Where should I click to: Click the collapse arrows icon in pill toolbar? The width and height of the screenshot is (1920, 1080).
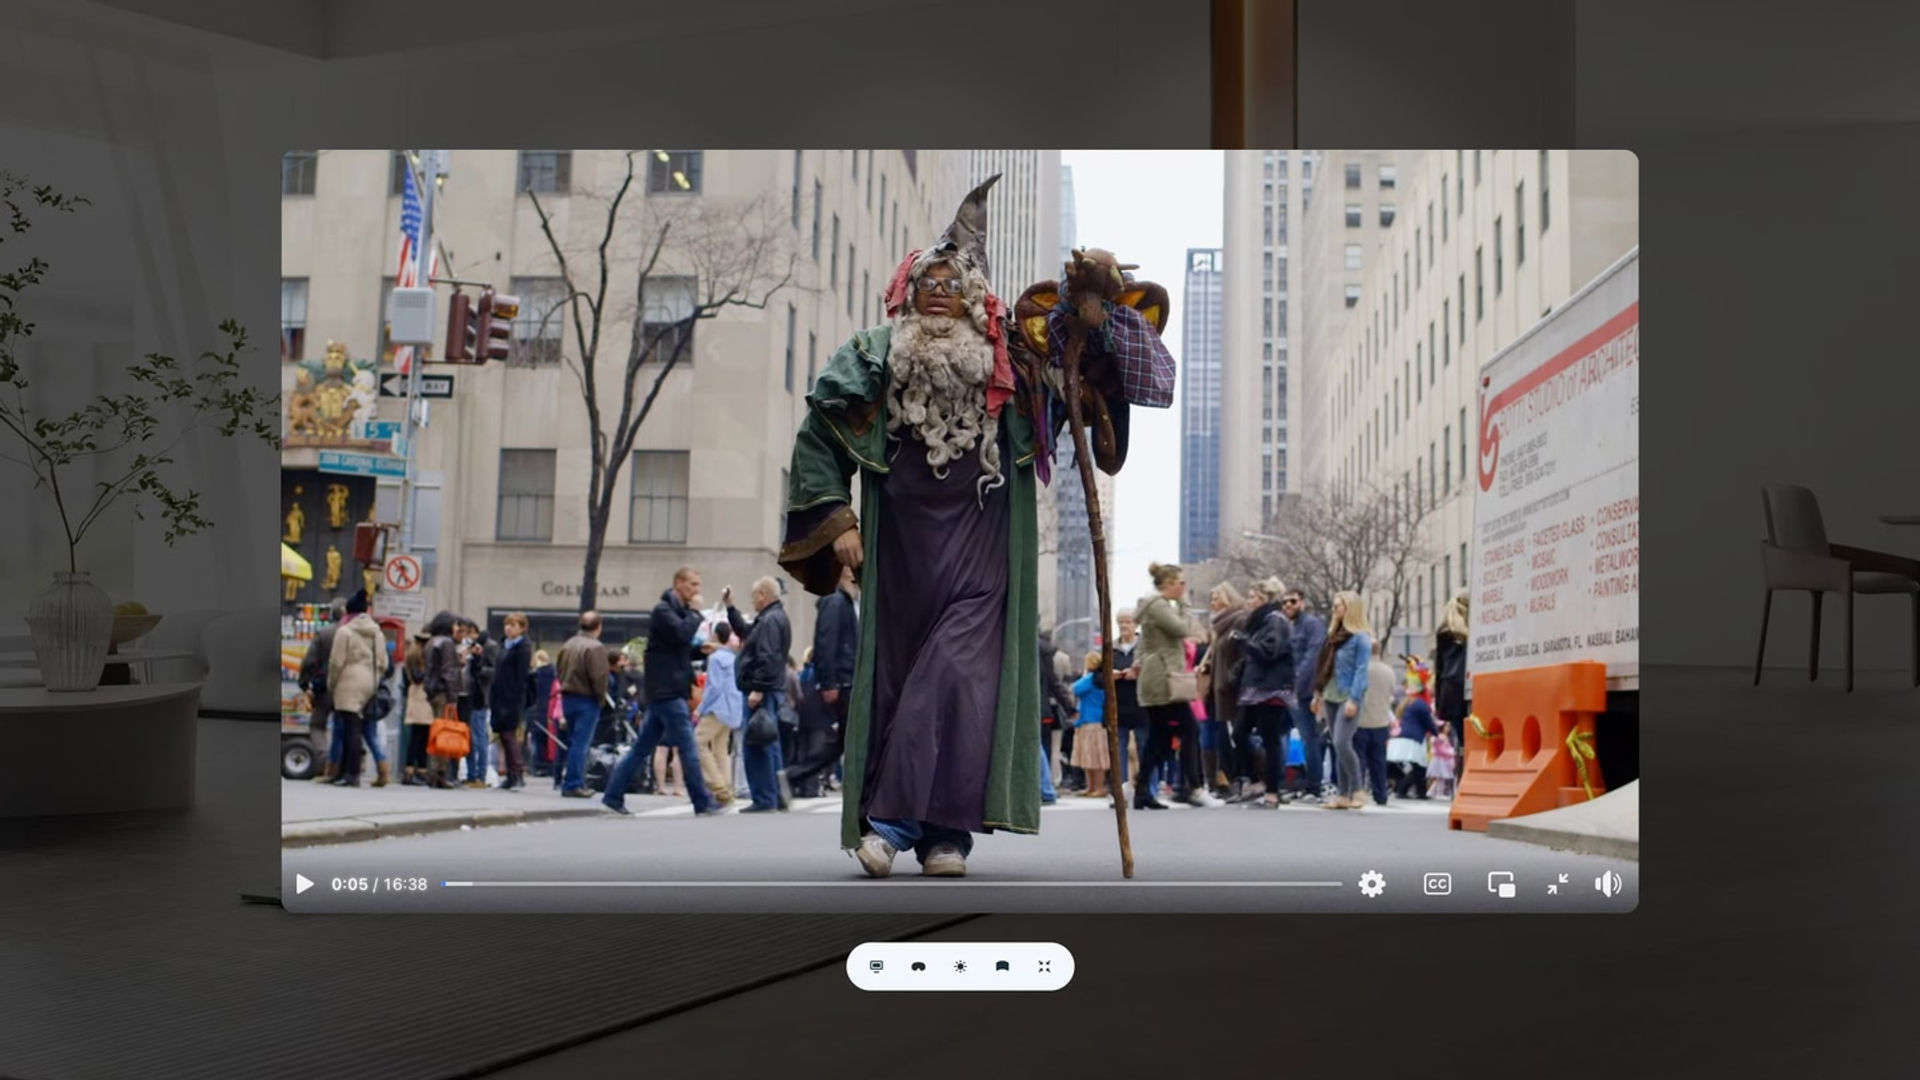click(x=1044, y=967)
